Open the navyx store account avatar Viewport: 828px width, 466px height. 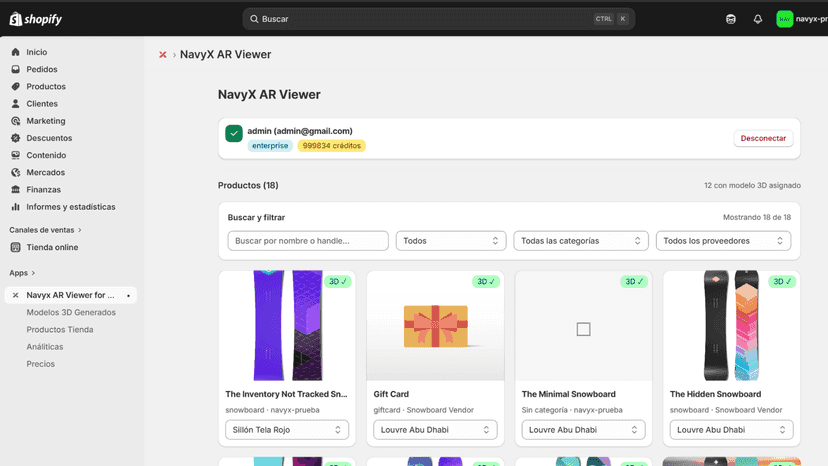(785, 19)
